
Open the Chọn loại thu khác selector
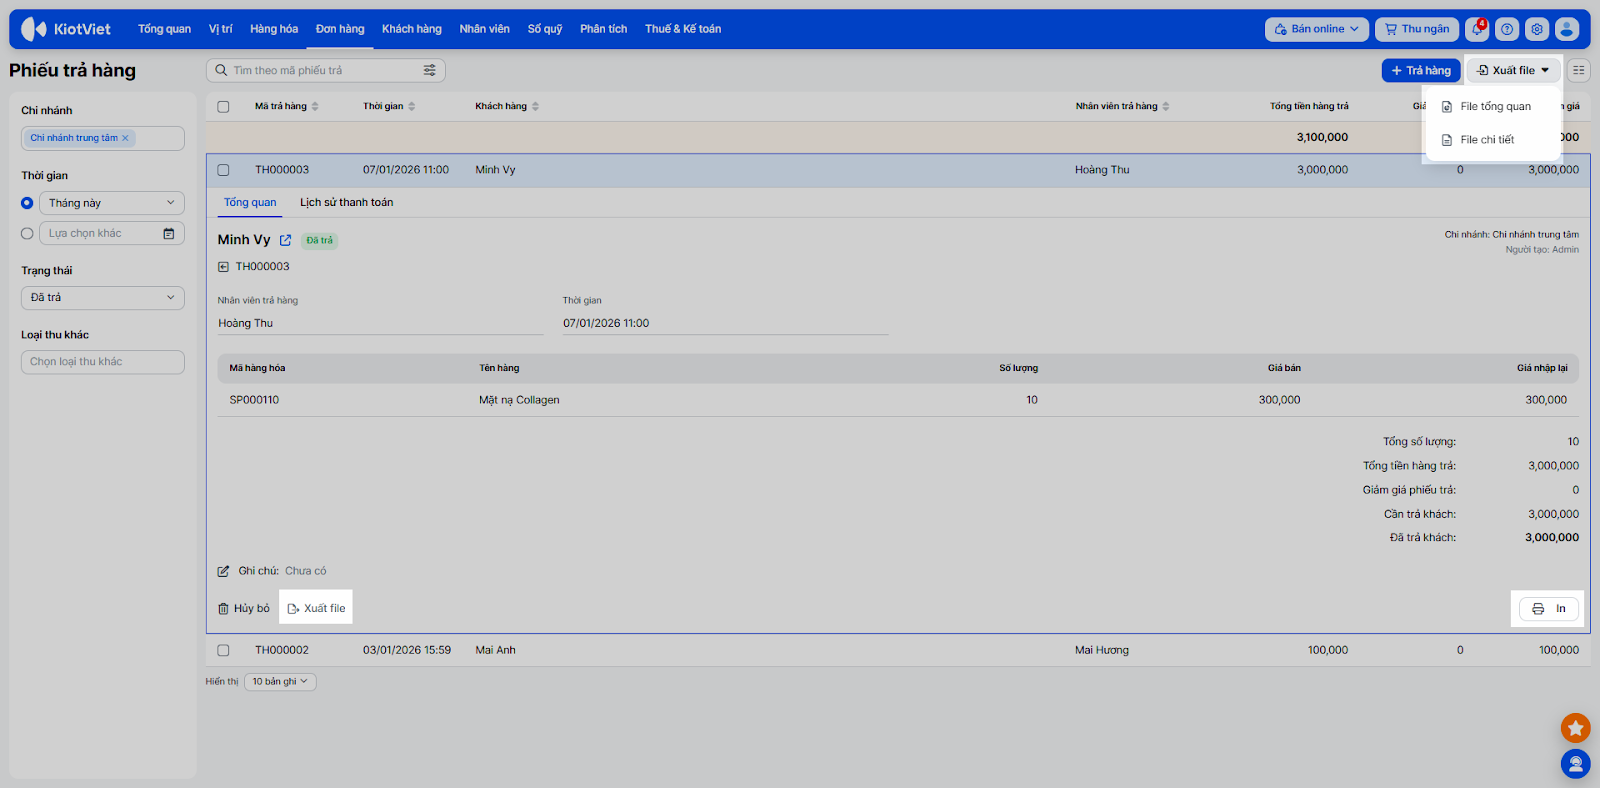(103, 362)
